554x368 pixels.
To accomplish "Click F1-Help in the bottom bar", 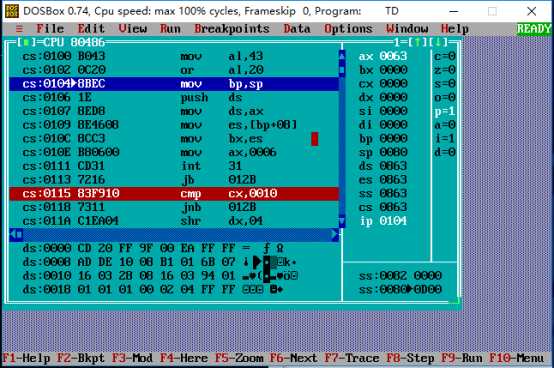I will [x=26, y=358].
